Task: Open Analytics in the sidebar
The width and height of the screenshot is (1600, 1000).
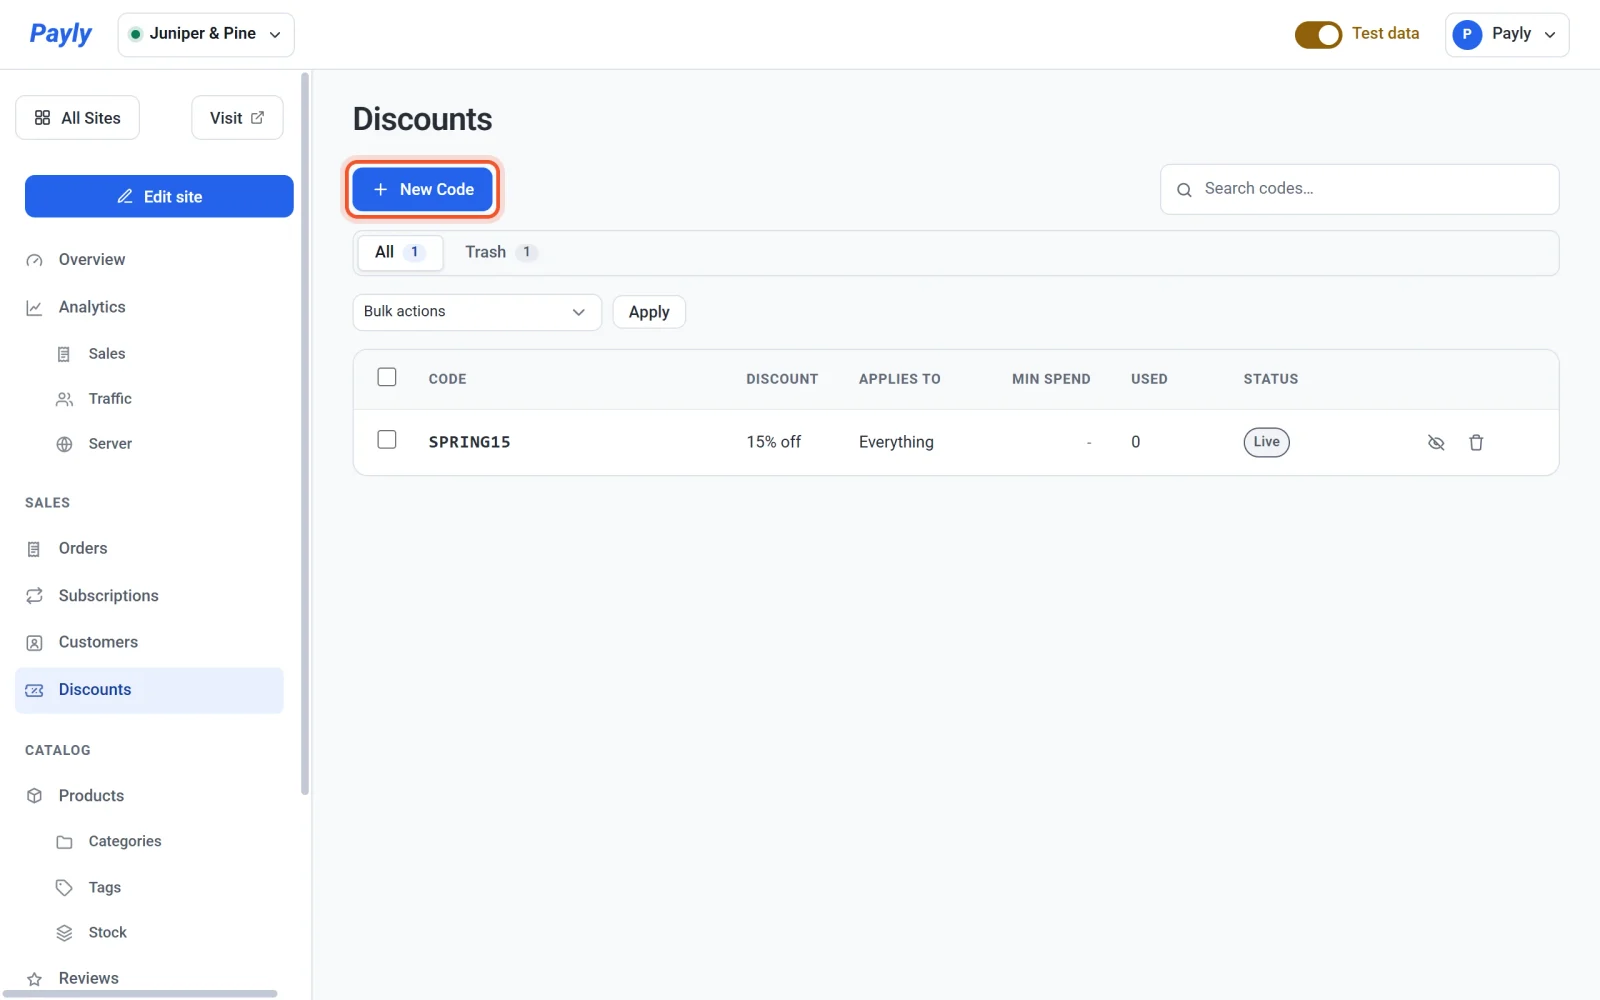Action: (150, 307)
